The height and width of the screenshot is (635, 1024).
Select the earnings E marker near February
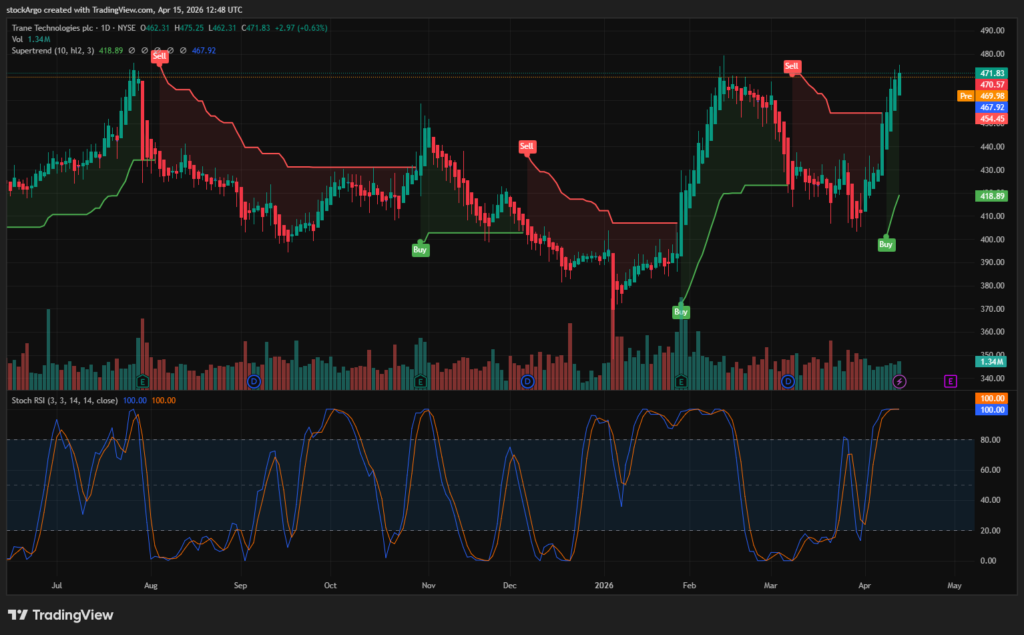coord(681,381)
